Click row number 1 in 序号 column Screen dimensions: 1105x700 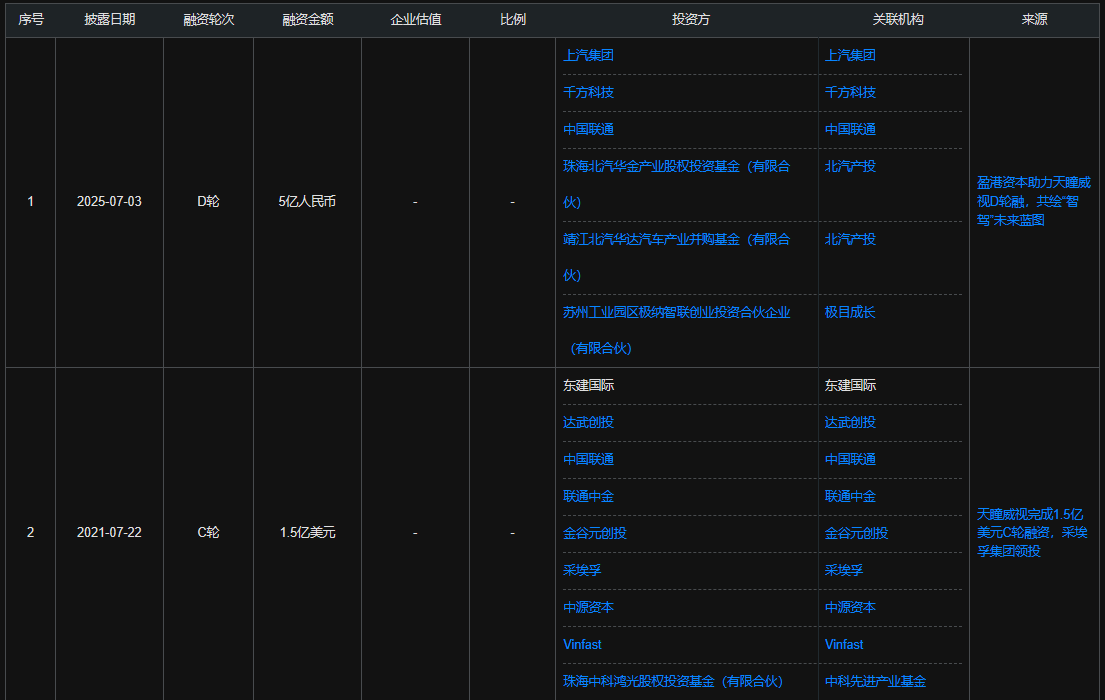(x=30, y=202)
